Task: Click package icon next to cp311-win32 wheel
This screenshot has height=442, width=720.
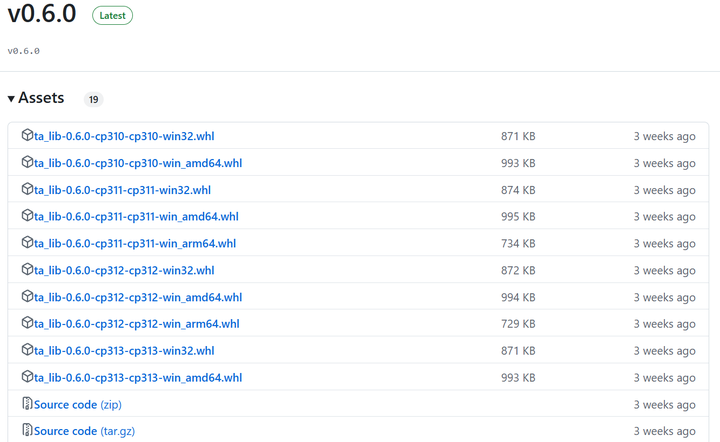Action: [27, 189]
